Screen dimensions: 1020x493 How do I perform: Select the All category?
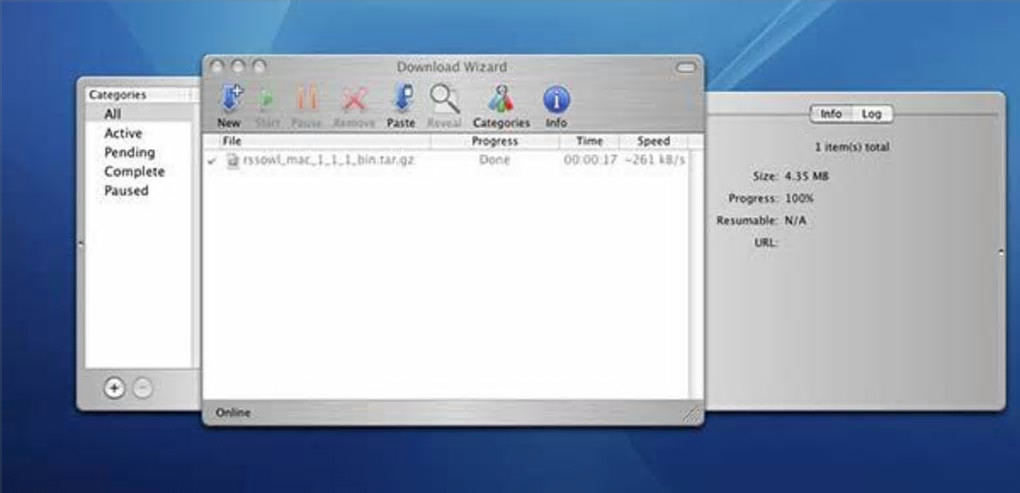pyautogui.click(x=139, y=114)
